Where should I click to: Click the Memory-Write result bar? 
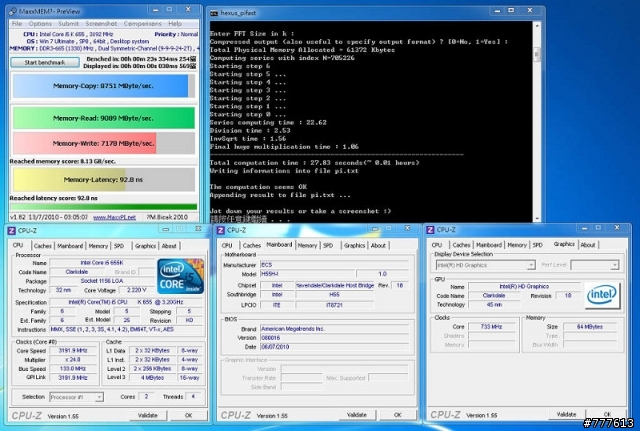[x=104, y=143]
